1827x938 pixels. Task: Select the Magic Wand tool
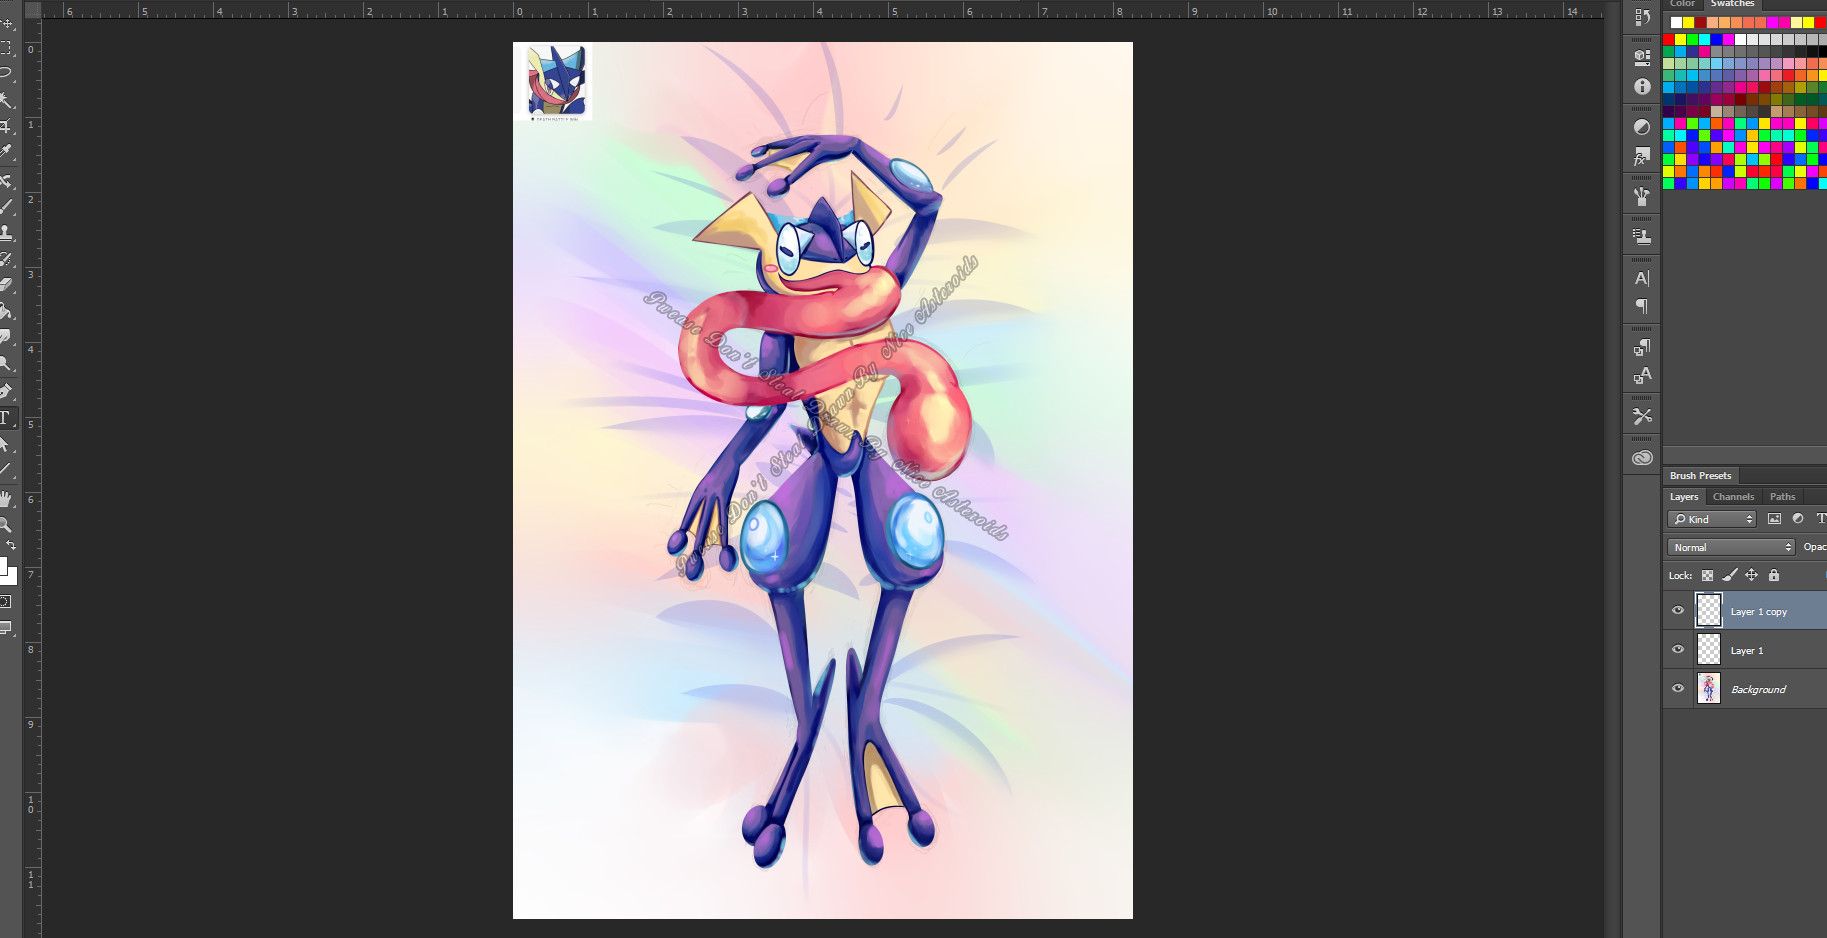click(6, 100)
